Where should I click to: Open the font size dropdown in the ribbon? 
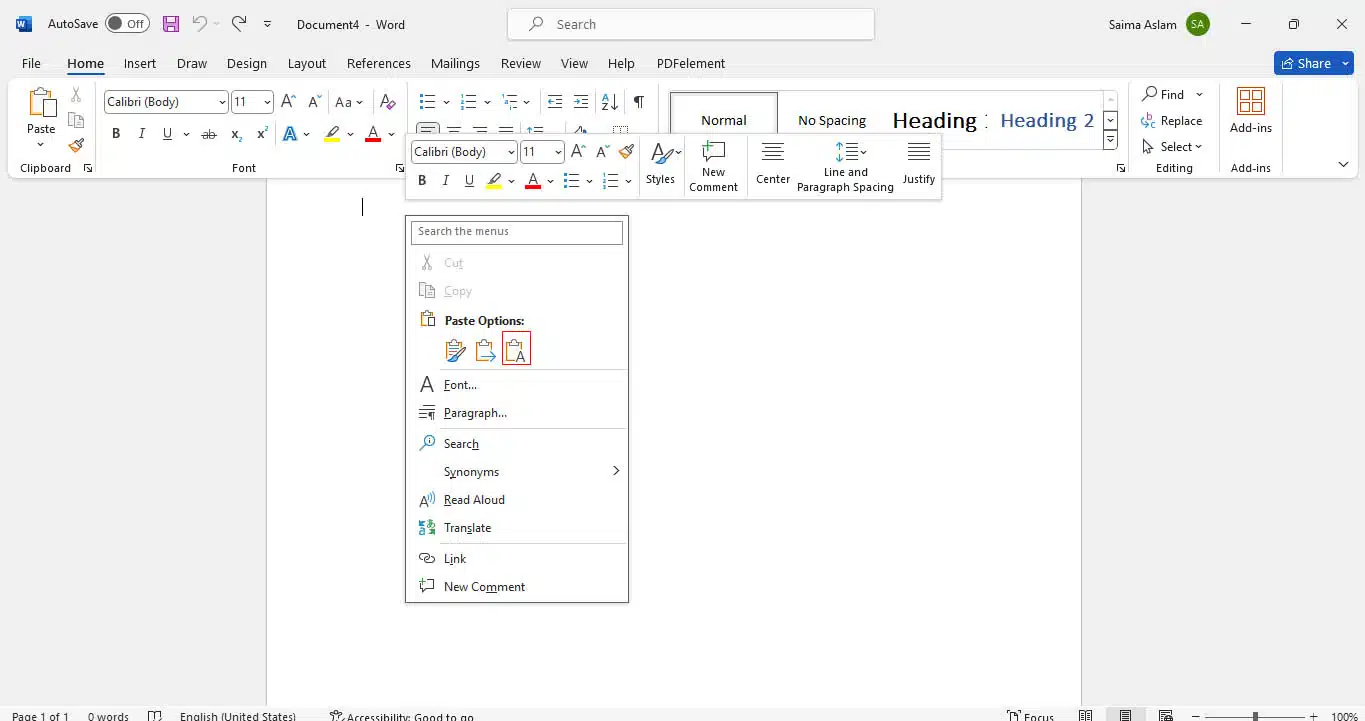[x=265, y=101]
